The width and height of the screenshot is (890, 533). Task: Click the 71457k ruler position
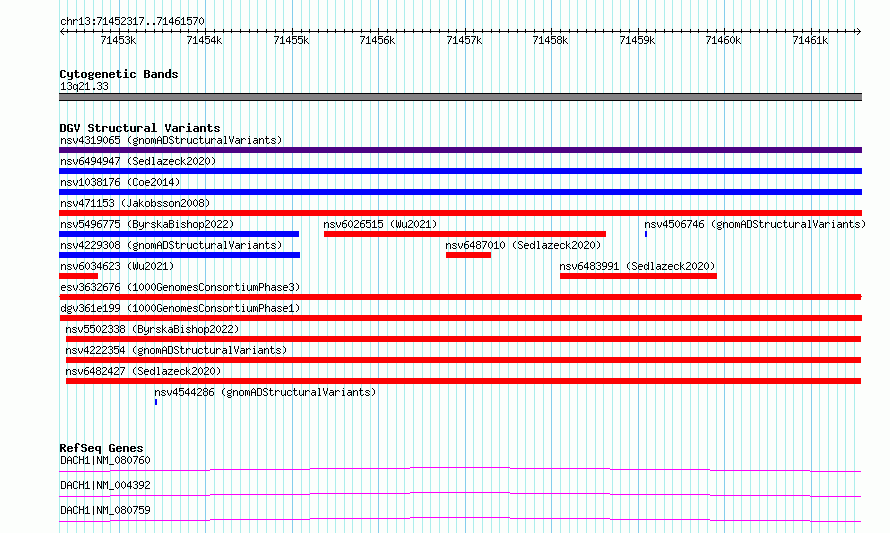click(464, 40)
